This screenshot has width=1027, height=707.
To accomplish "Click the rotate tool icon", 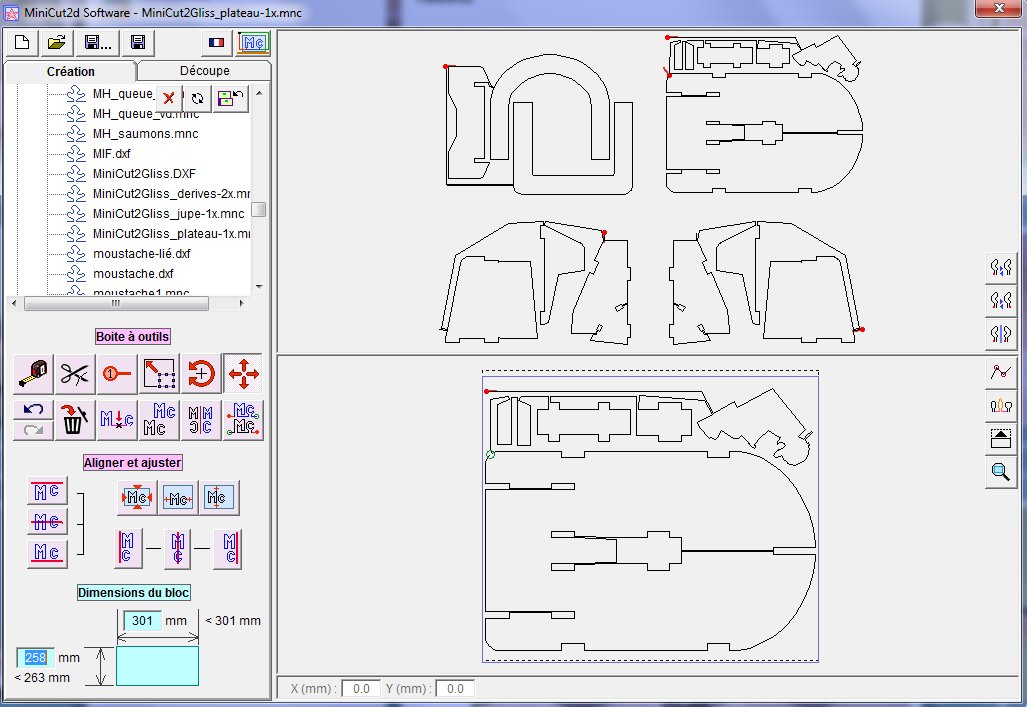I will (x=201, y=373).
